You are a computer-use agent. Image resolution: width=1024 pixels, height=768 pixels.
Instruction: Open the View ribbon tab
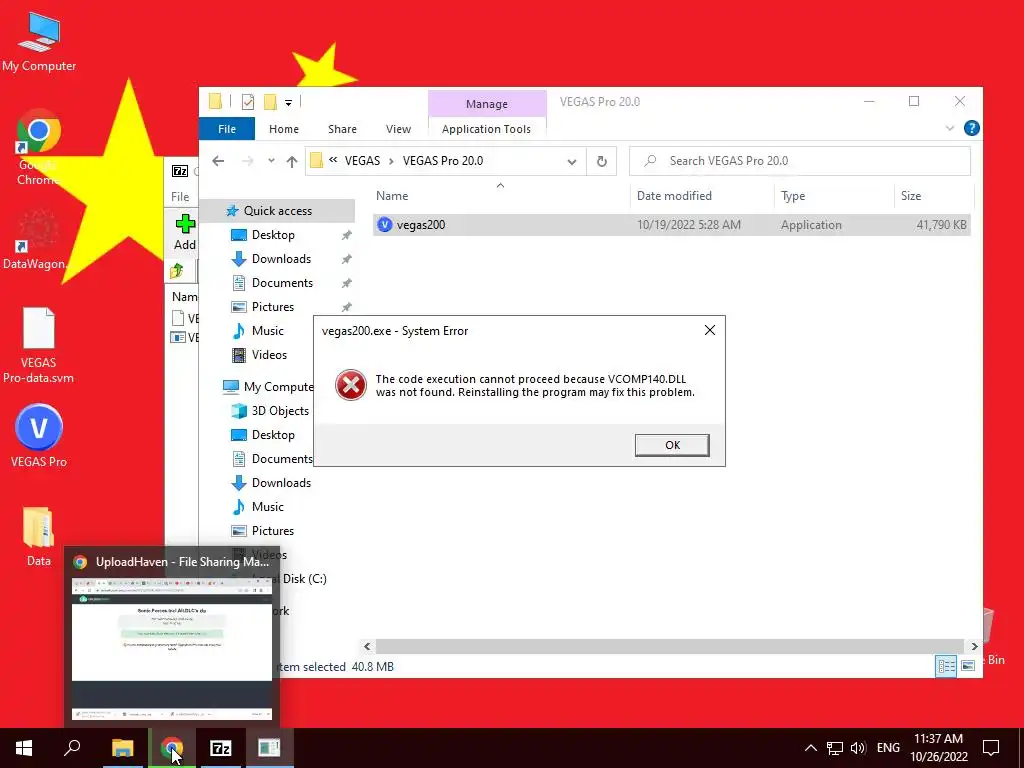point(398,129)
